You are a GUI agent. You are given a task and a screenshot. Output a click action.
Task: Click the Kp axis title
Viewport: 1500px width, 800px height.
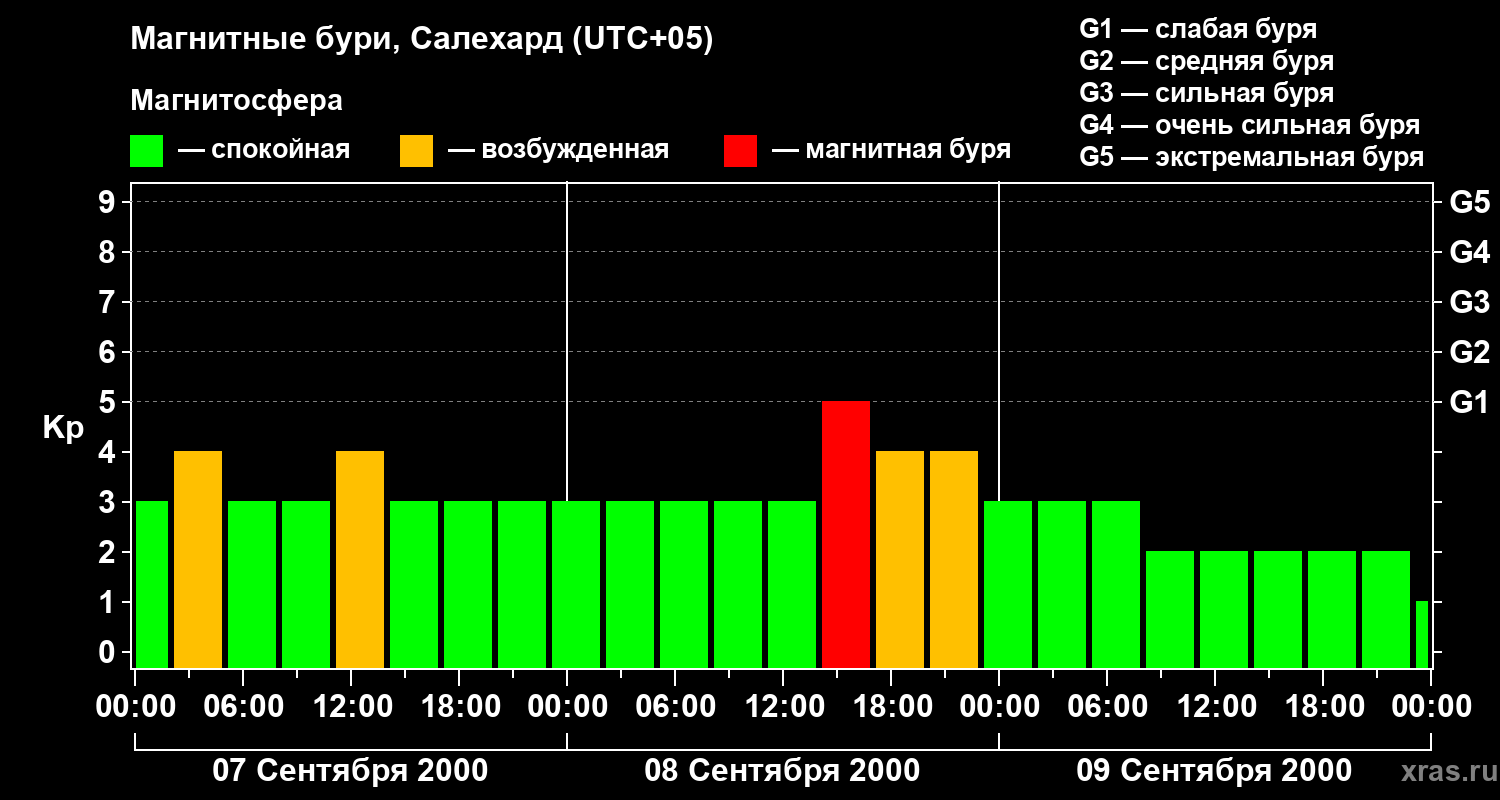click(63, 429)
